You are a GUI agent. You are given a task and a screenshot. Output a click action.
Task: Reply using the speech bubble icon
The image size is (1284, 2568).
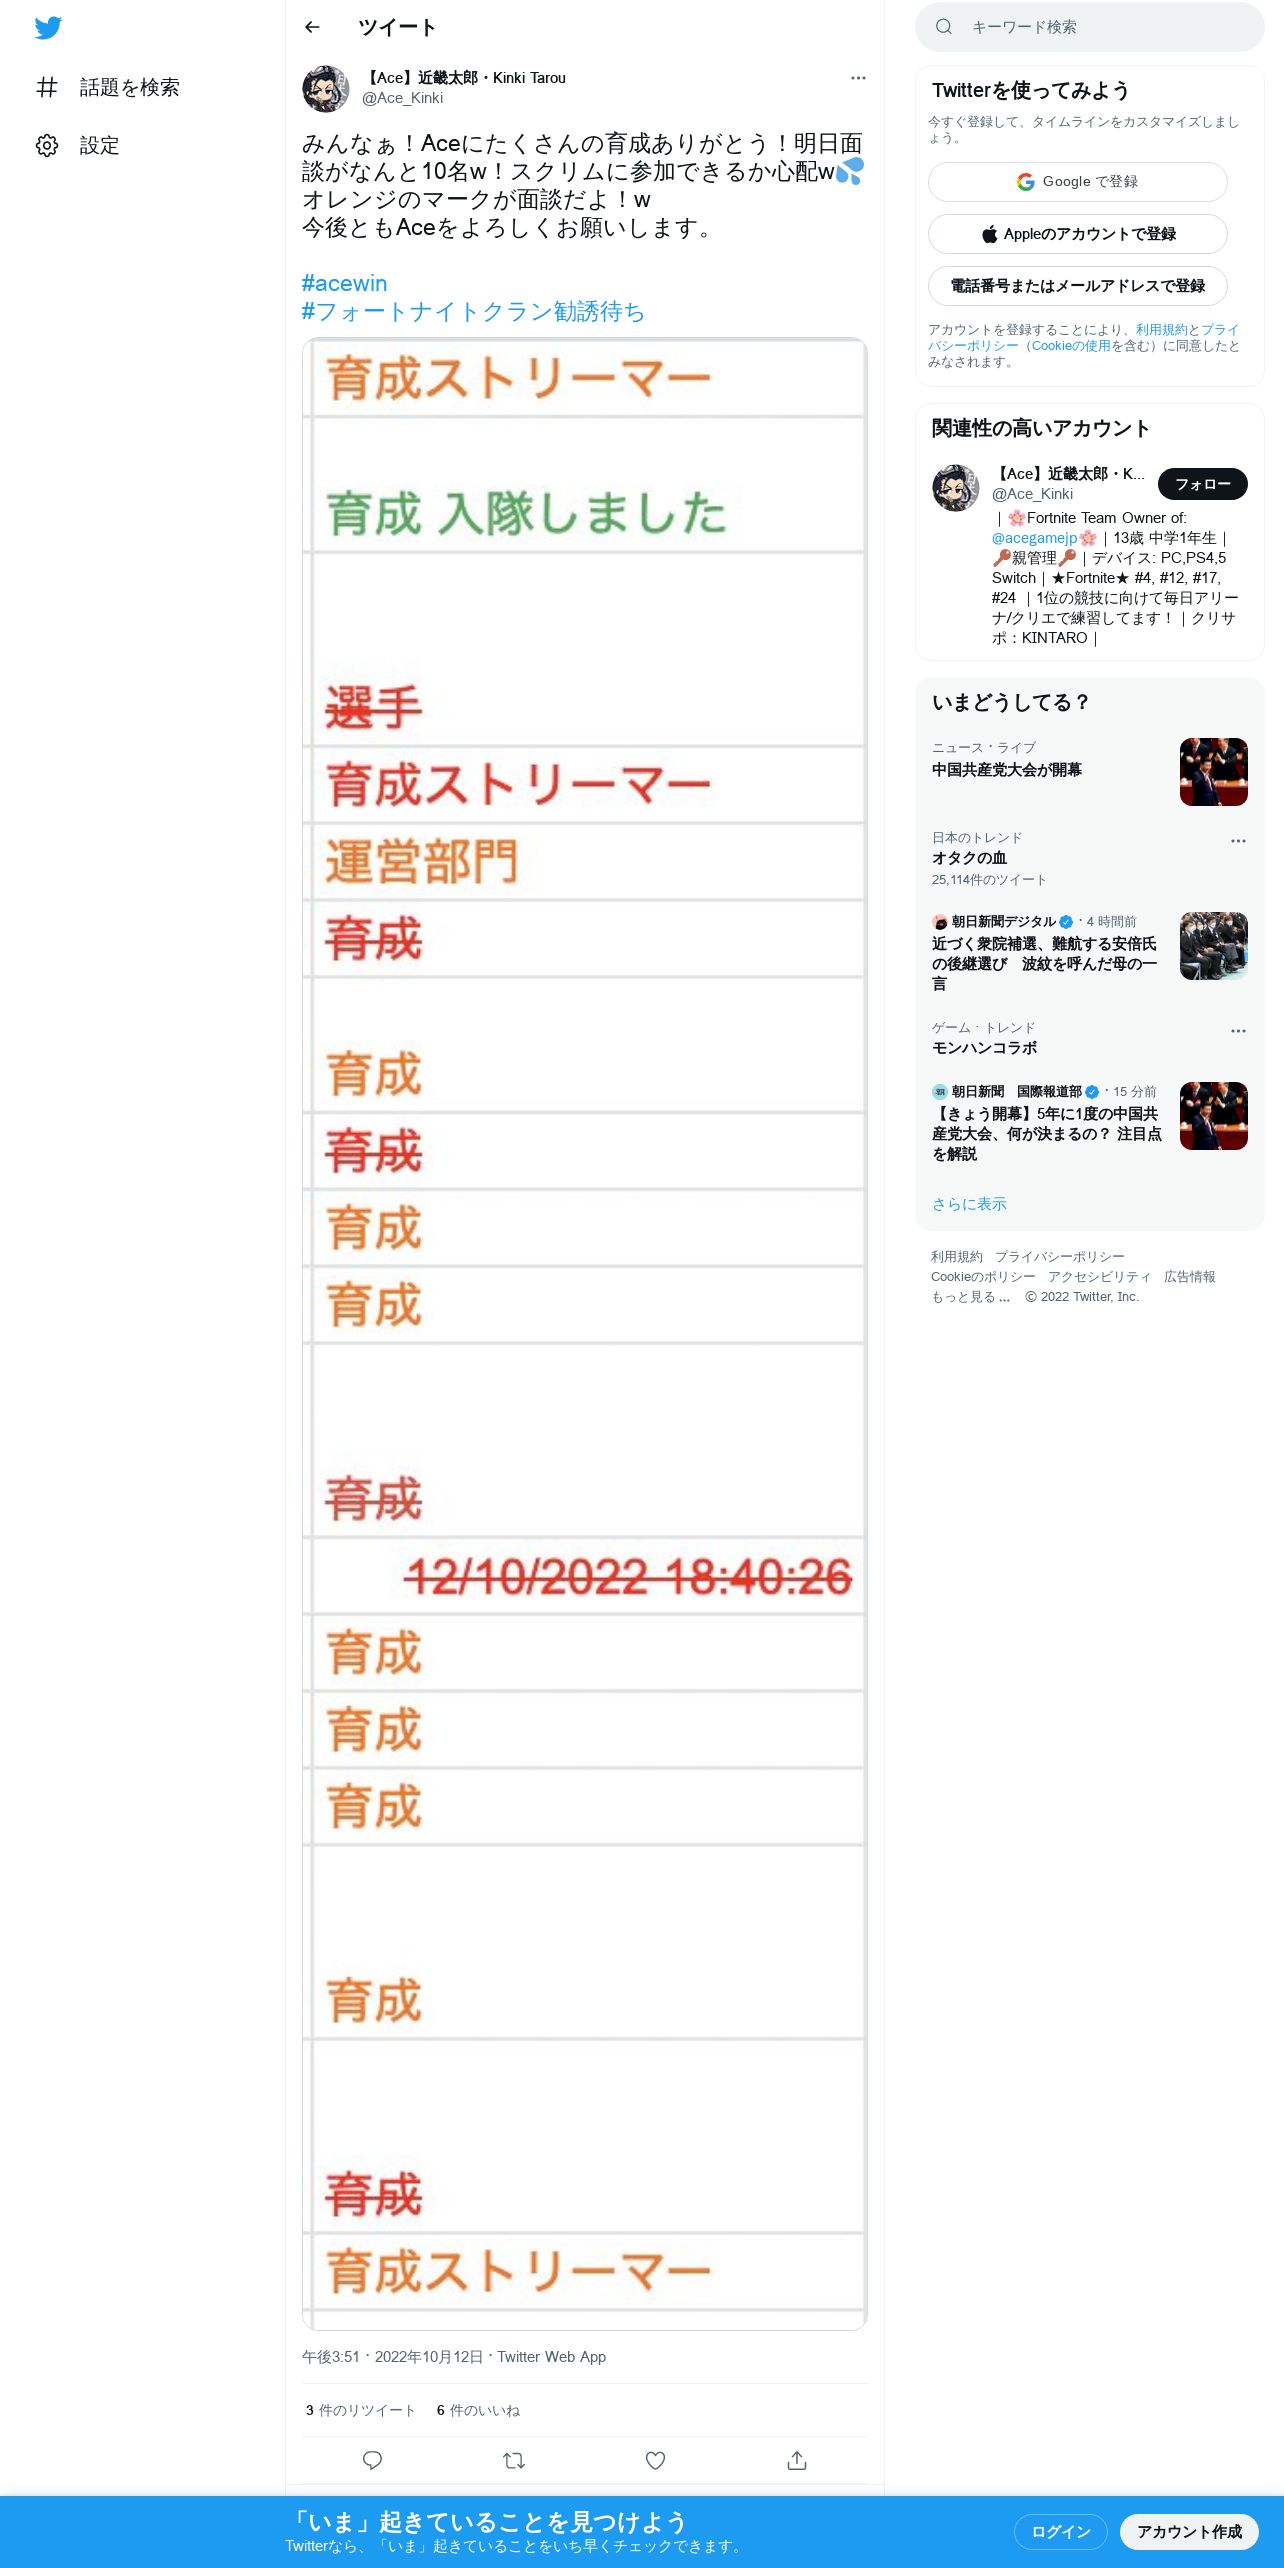point(372,2460)
